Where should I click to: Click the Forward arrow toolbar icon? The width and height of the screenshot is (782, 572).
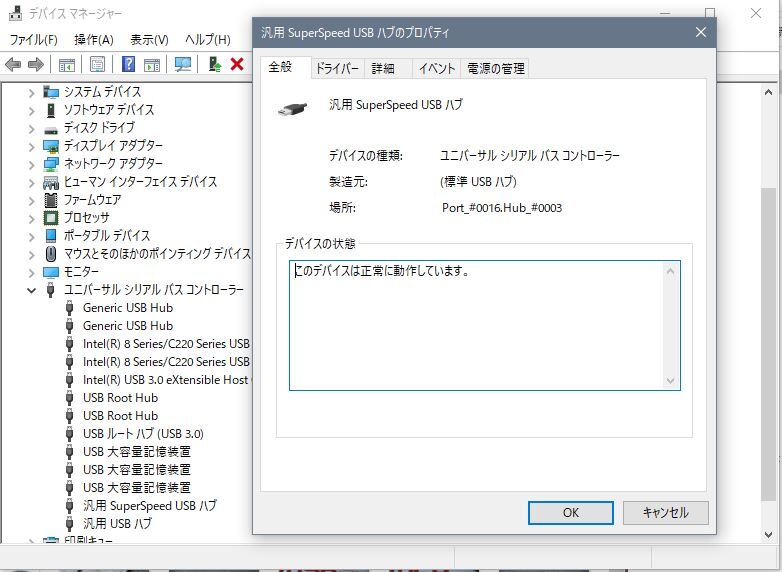(x=35, y=64)
